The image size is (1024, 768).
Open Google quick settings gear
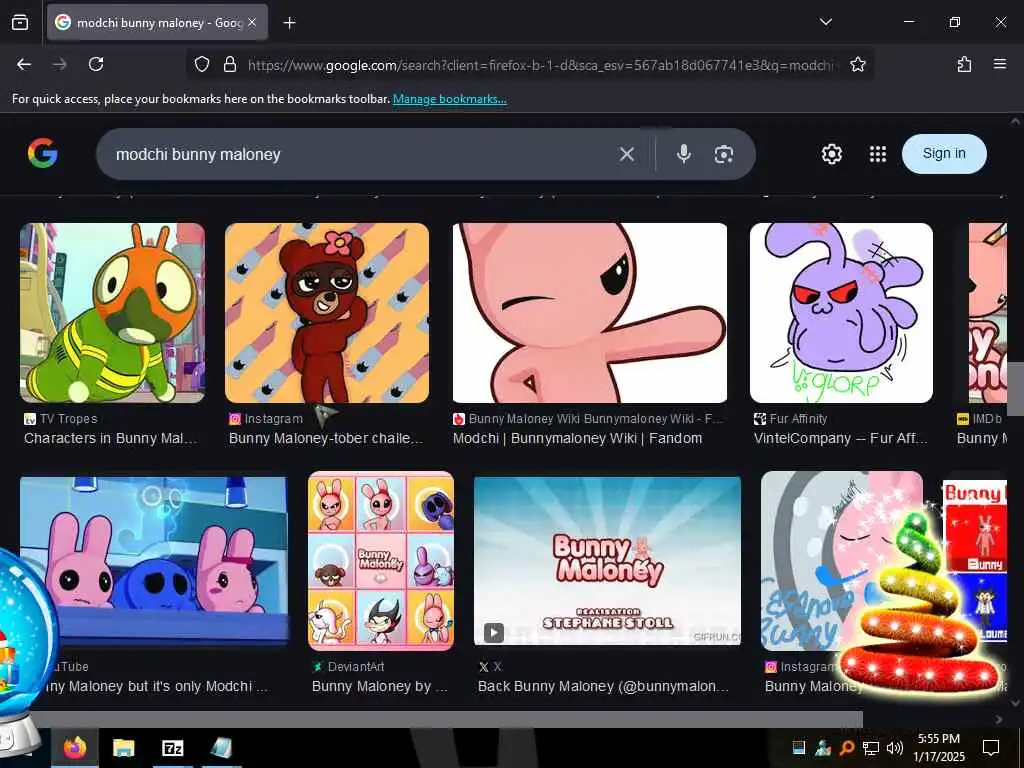(831, 154)
